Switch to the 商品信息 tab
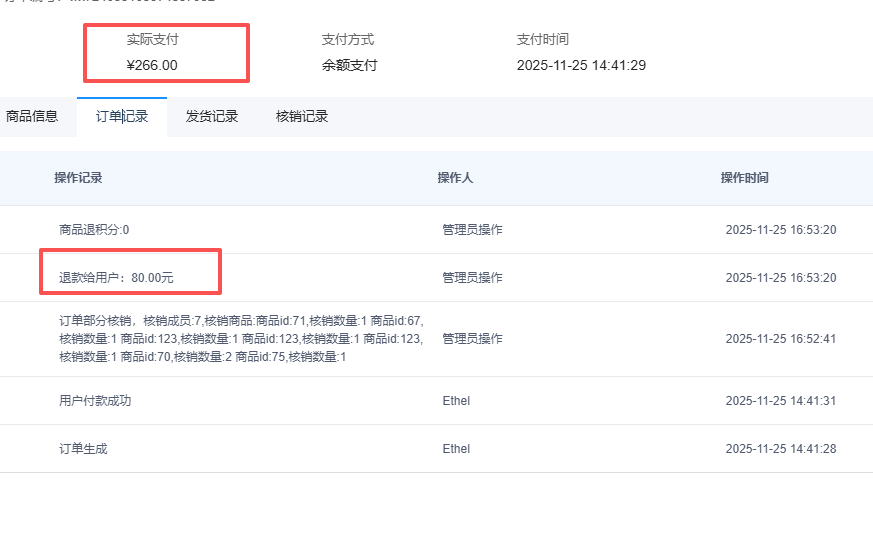Image resolution: width=873 pixels, height=555 pixels. coord(32,116)
